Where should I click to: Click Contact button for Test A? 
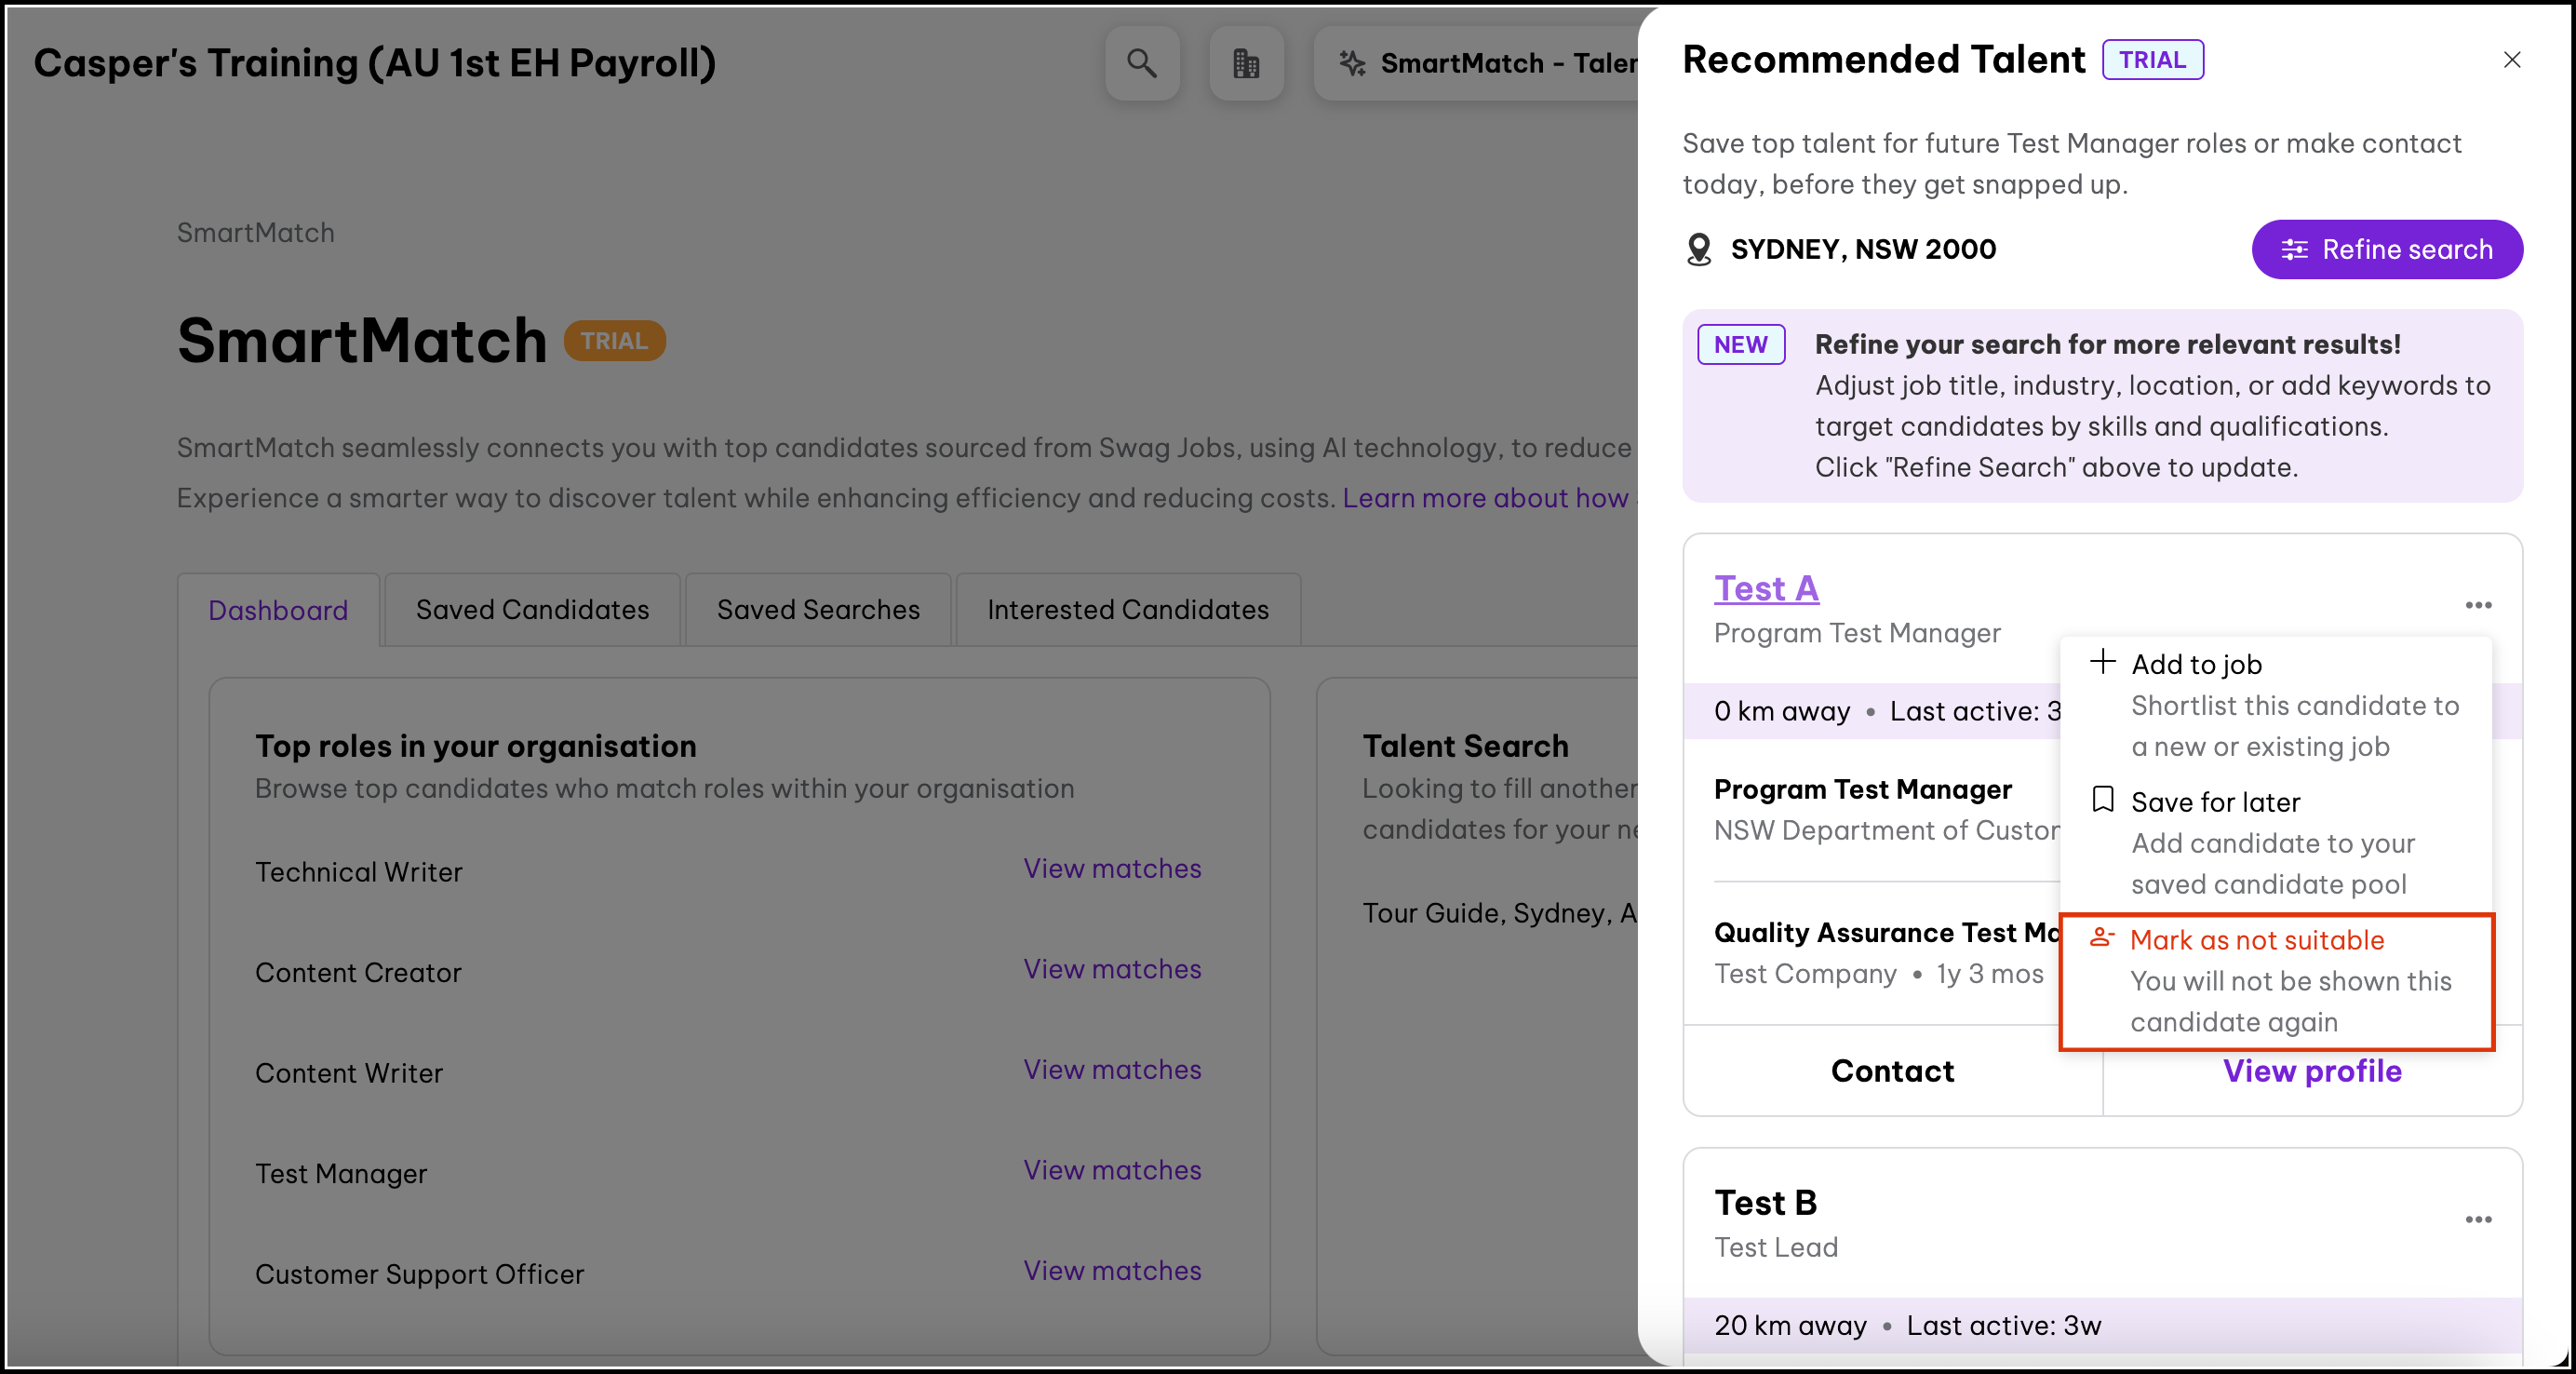(x=1891, y=1071)
